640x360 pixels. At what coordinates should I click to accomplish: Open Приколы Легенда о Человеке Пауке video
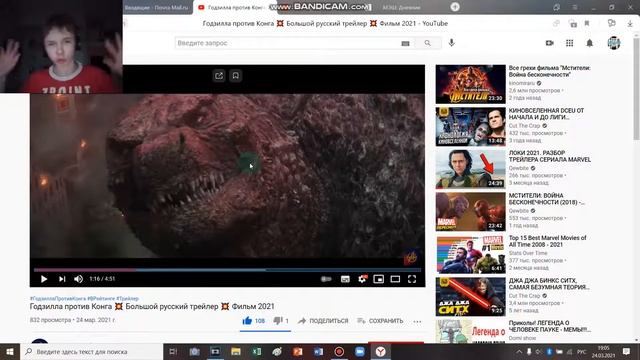[549, 326]
